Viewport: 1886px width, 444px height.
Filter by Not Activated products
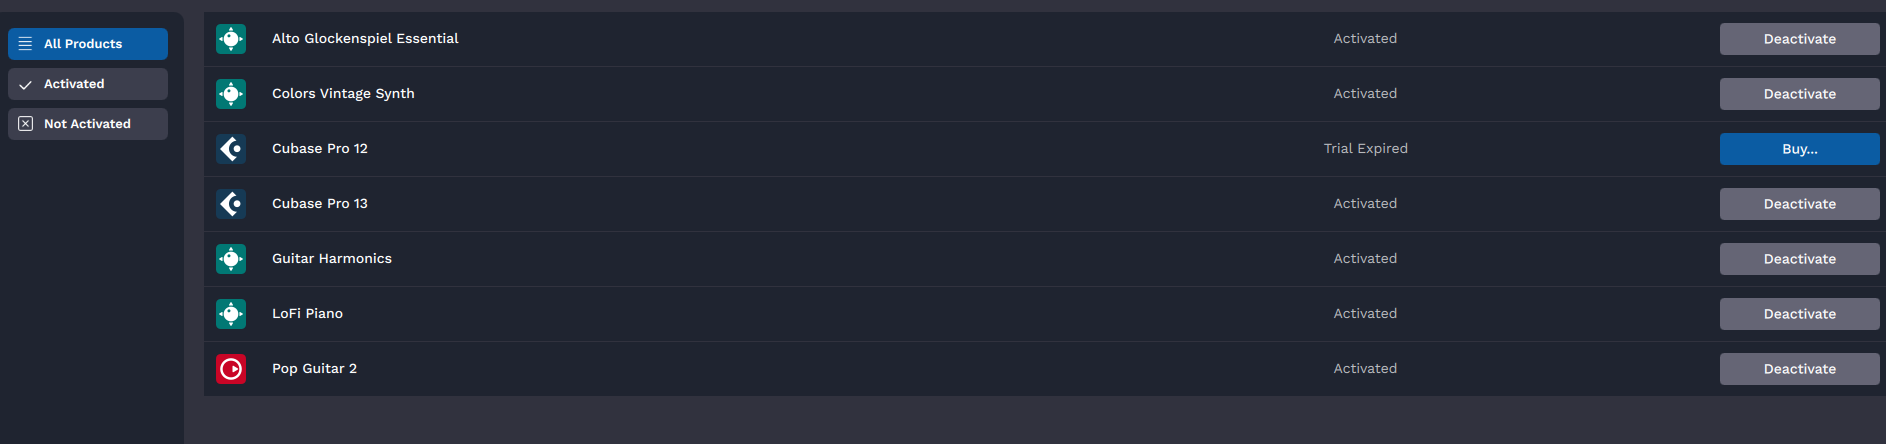coord(88,124)
